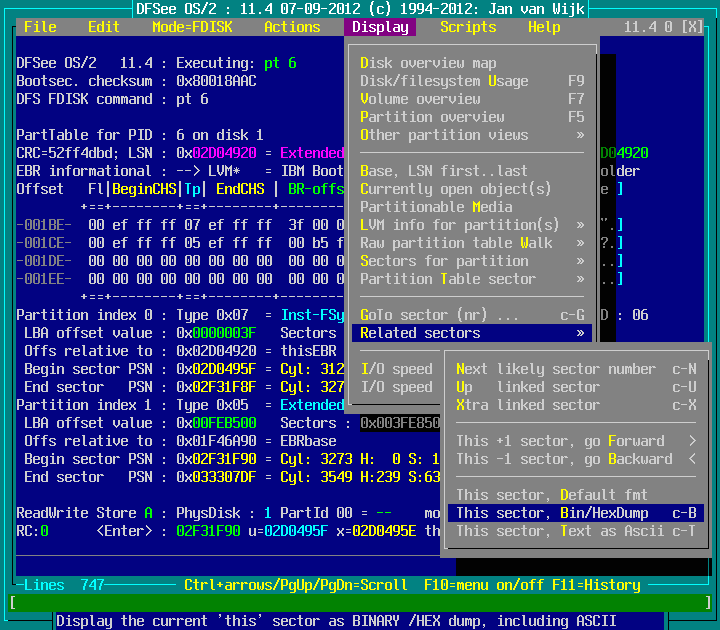This screenshot has width=720, height=630.
Task: Click the [X] close box in menu bar
Action: click(x=692, y=27)
